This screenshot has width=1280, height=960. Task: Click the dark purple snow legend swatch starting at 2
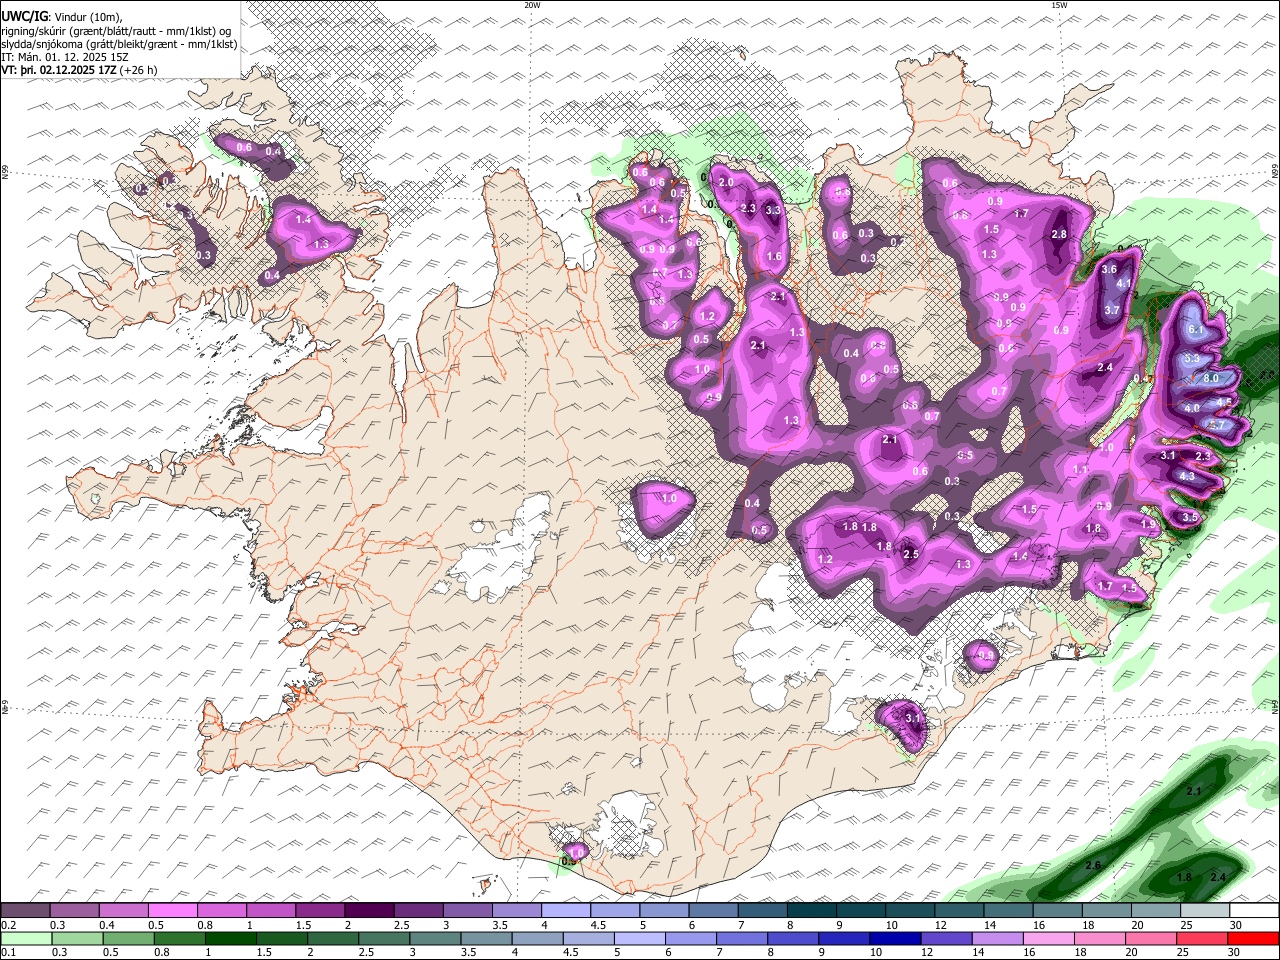click(x=369, y=911)
